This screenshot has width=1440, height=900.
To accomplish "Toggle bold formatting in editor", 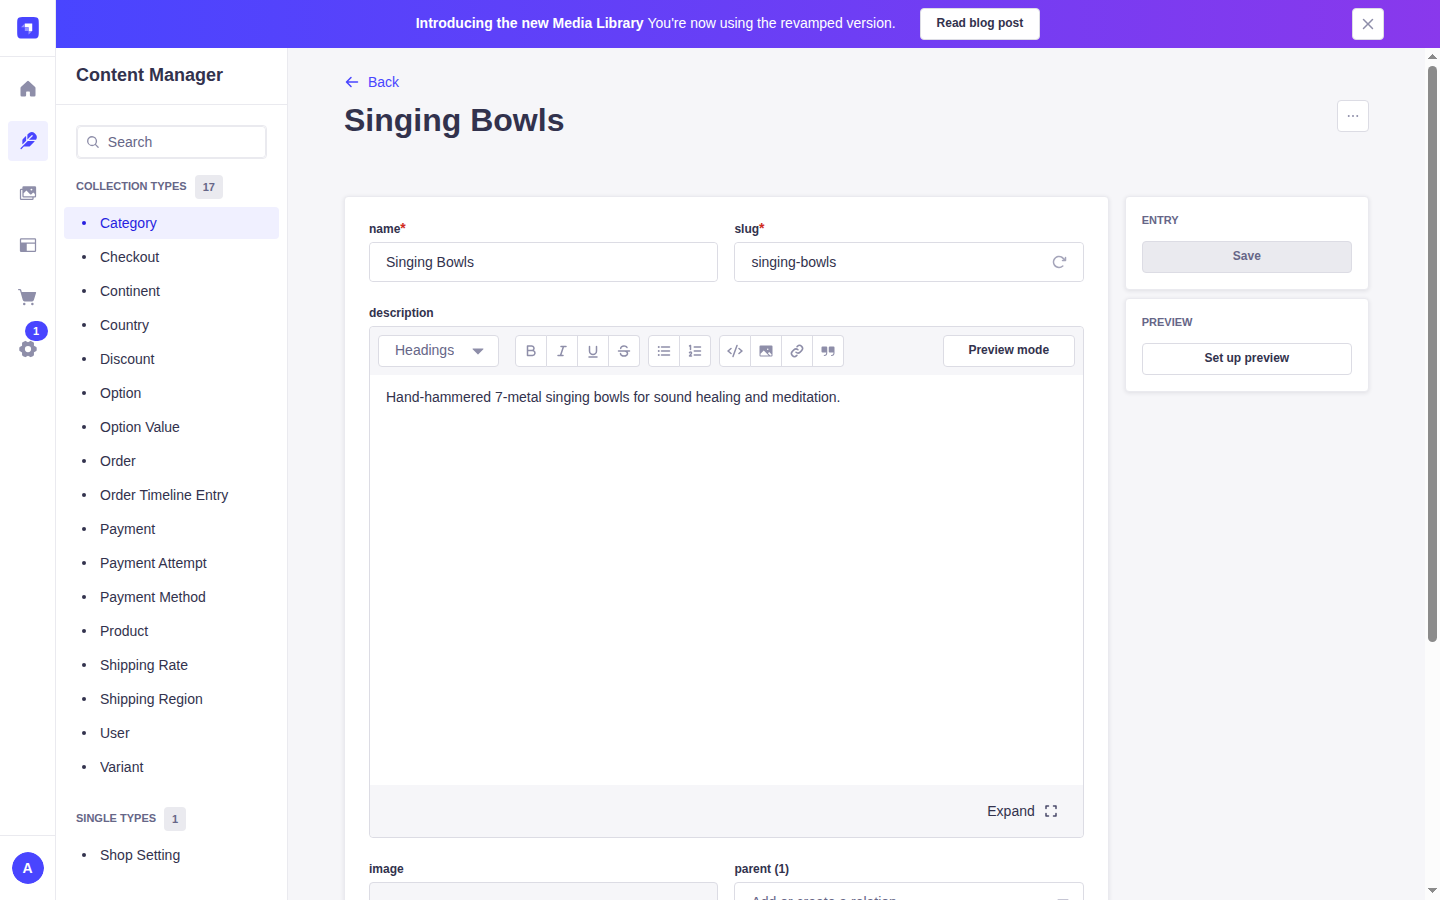I will pos(531,351).
